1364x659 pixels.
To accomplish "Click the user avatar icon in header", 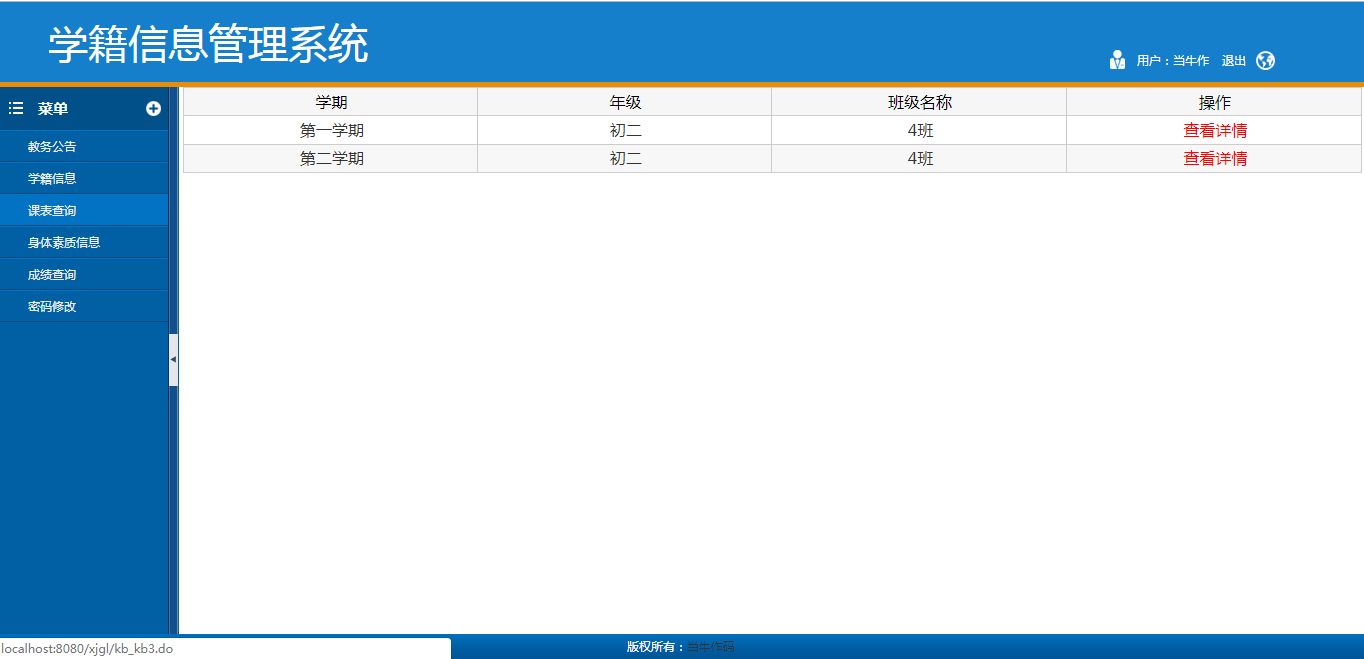I will pyautogui.click(x=1117, y=60).
